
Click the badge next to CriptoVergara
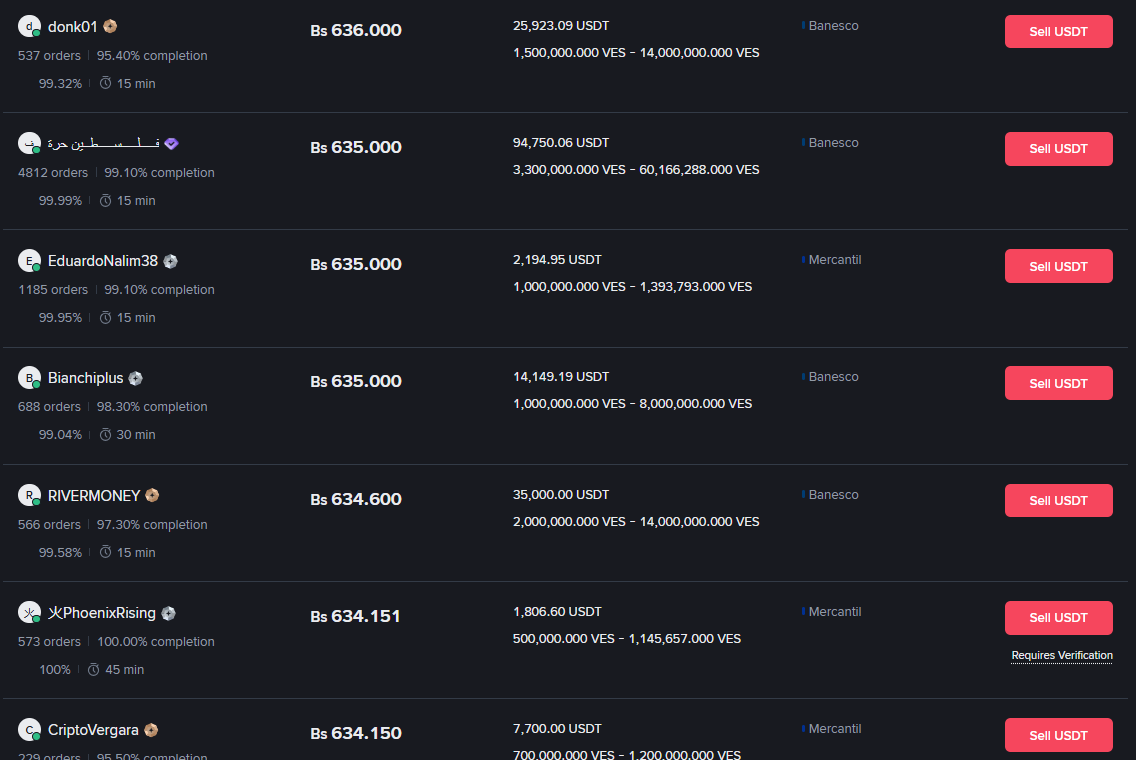(x=151, y=730)
